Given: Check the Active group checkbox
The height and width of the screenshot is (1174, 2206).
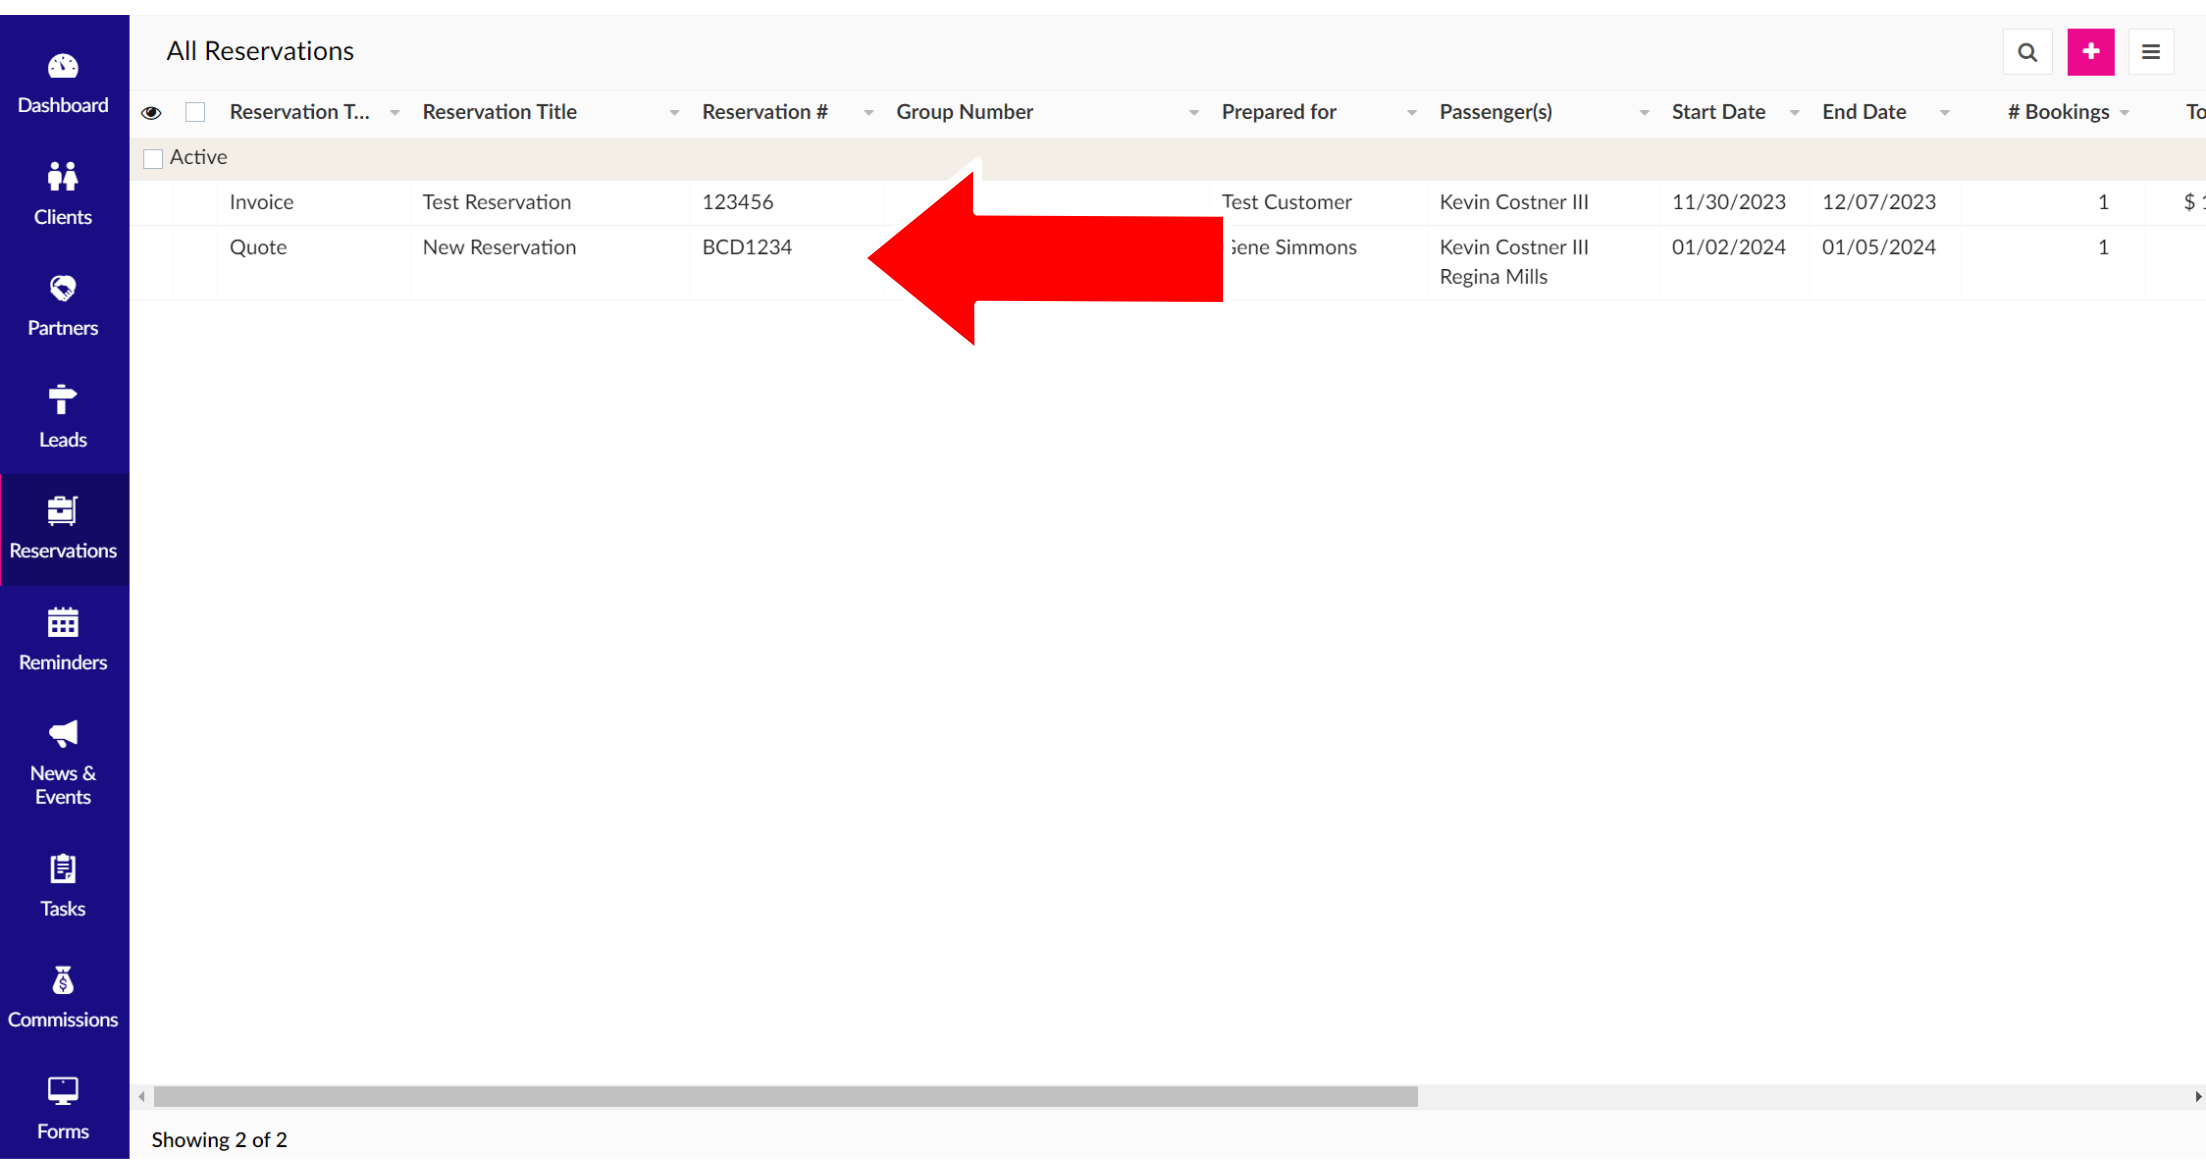Looking at the screenshot, I should click(153, 159).
